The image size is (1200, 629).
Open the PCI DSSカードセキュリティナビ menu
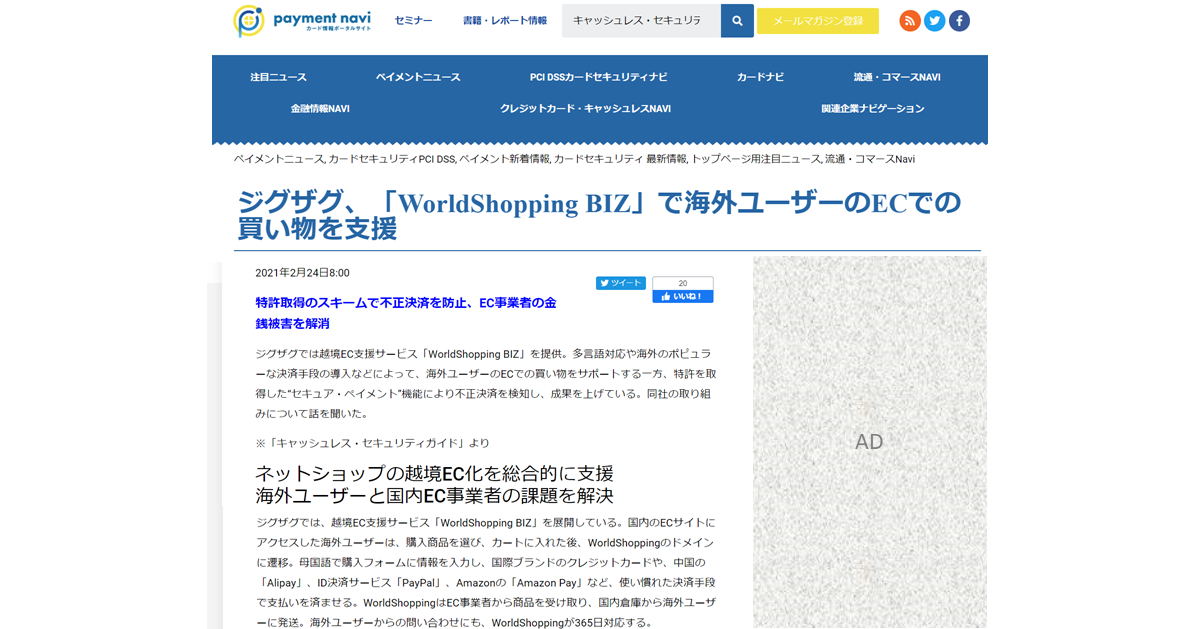(599, 77)
